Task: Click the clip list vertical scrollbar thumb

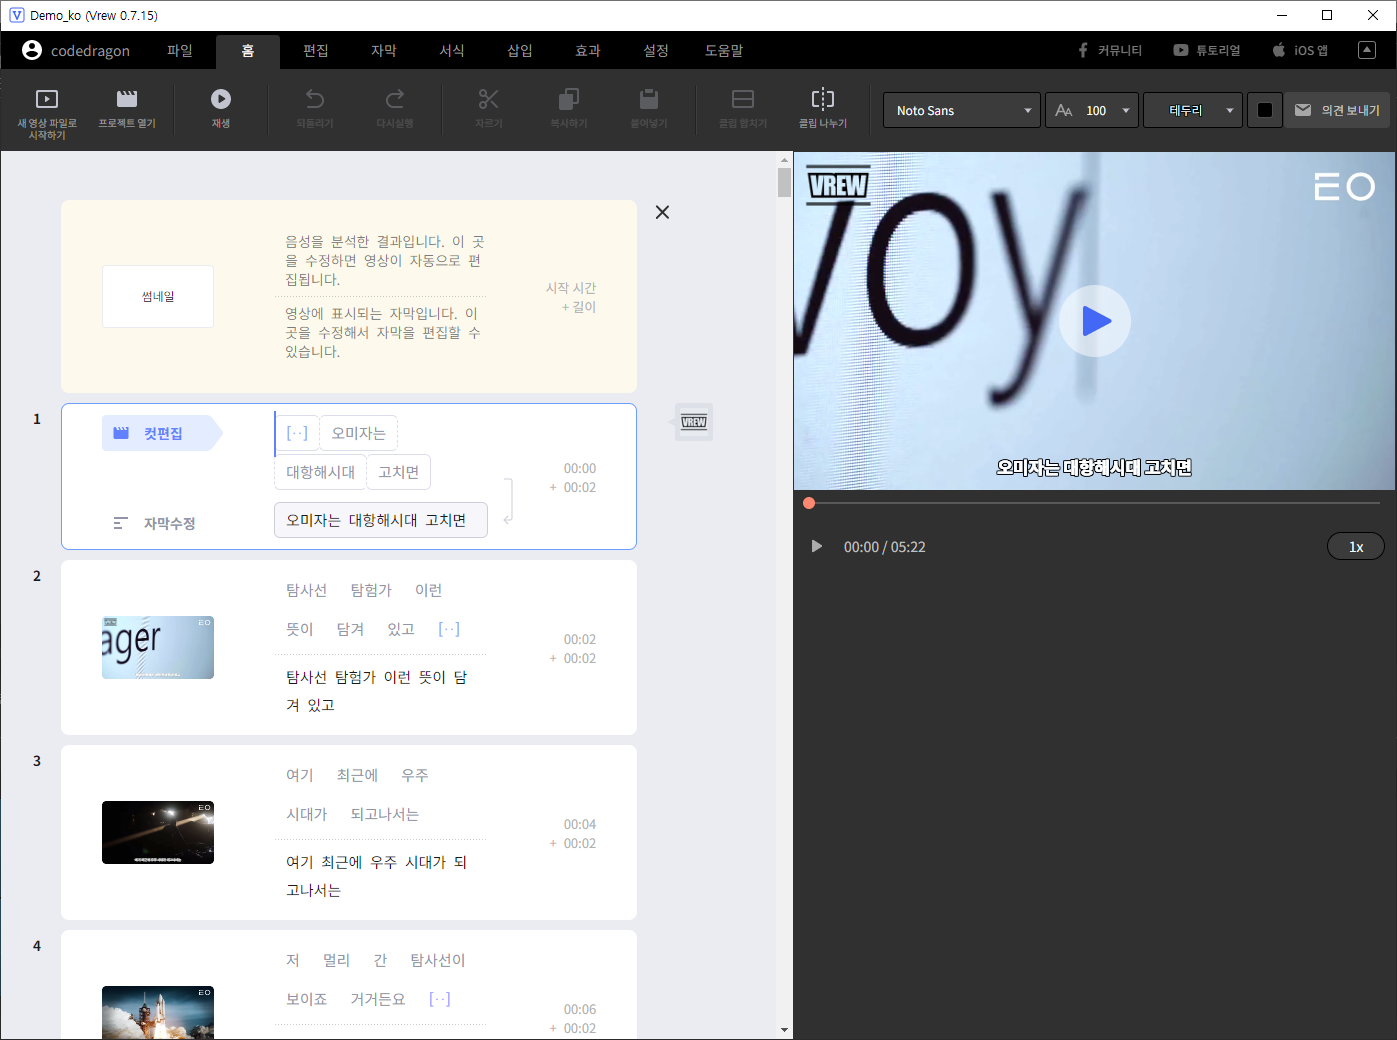Action: tap(784, 183)
